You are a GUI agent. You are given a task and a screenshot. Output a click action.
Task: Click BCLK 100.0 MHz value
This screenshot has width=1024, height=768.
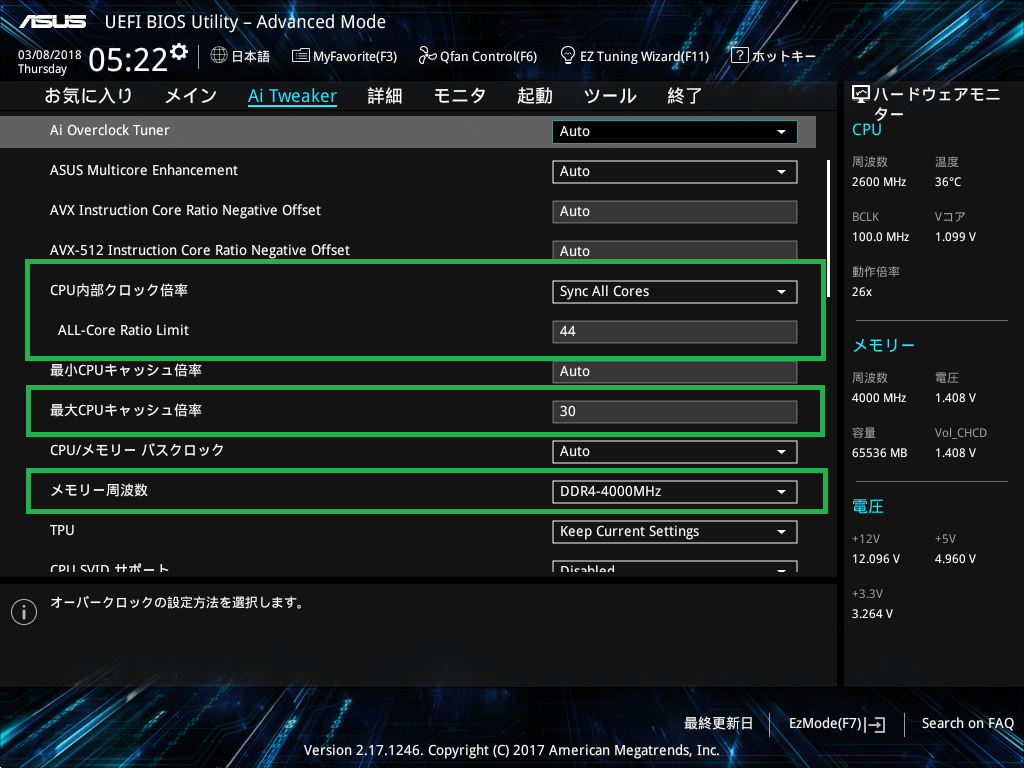(880, 237)
